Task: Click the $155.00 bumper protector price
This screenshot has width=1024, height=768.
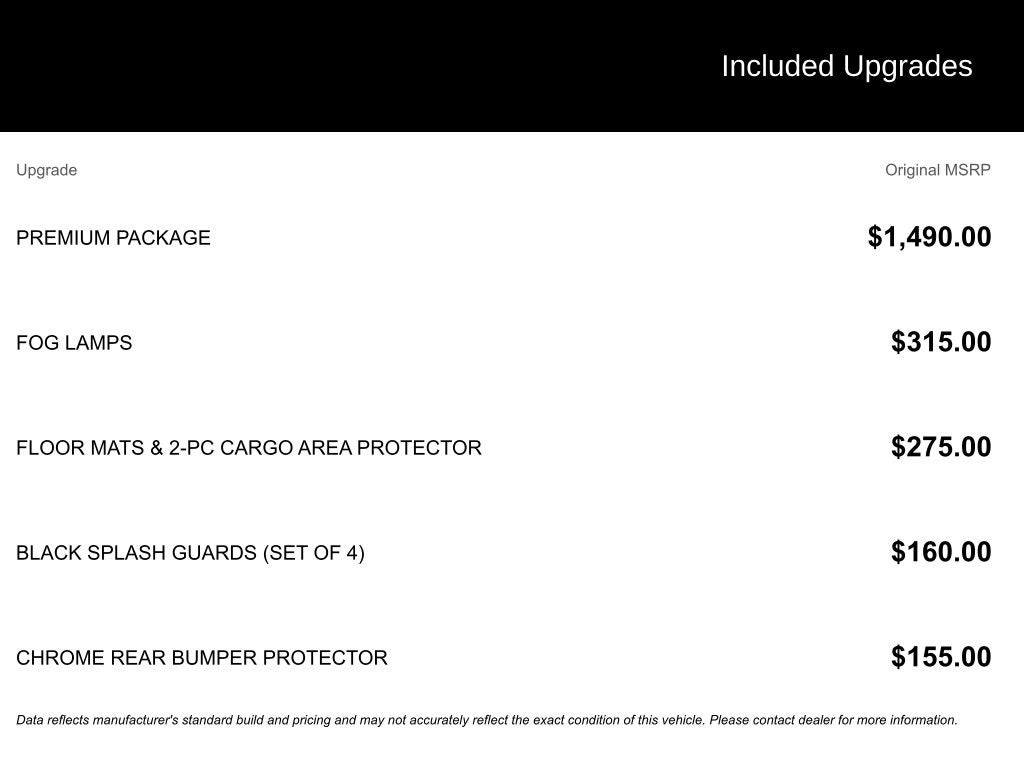Action: point(941,657)
